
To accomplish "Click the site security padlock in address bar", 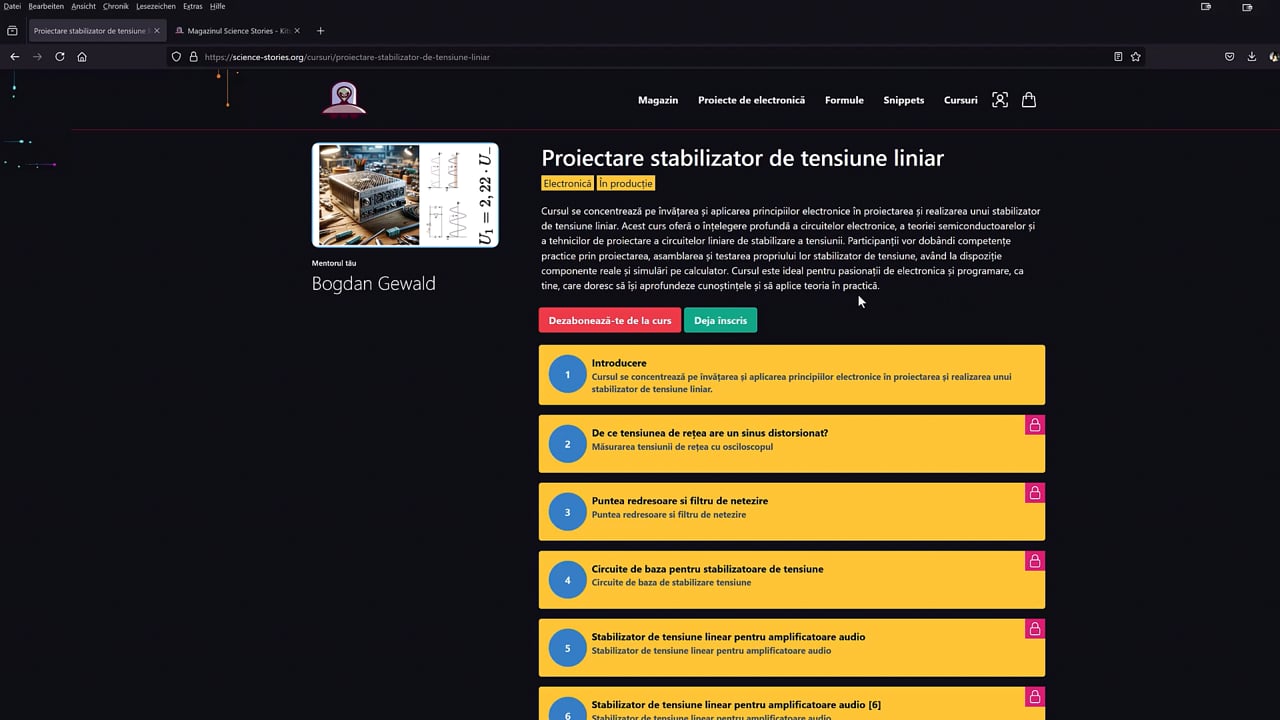I will tap(193, 57).
